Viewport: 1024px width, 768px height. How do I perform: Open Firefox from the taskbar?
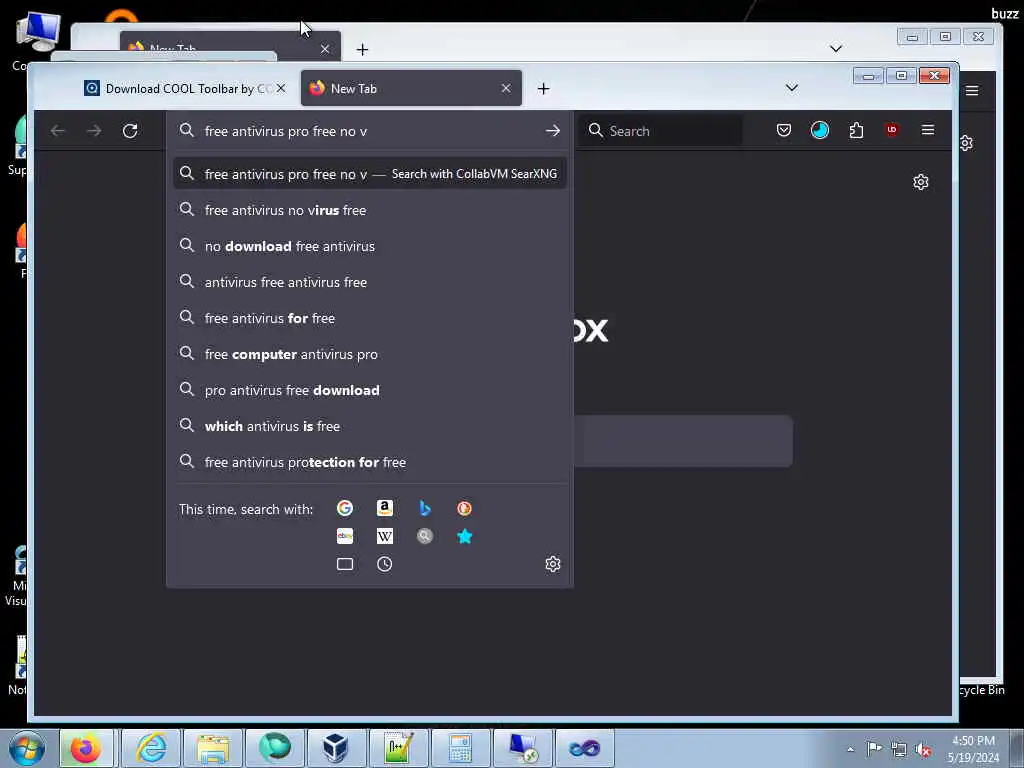coord(86,748)
